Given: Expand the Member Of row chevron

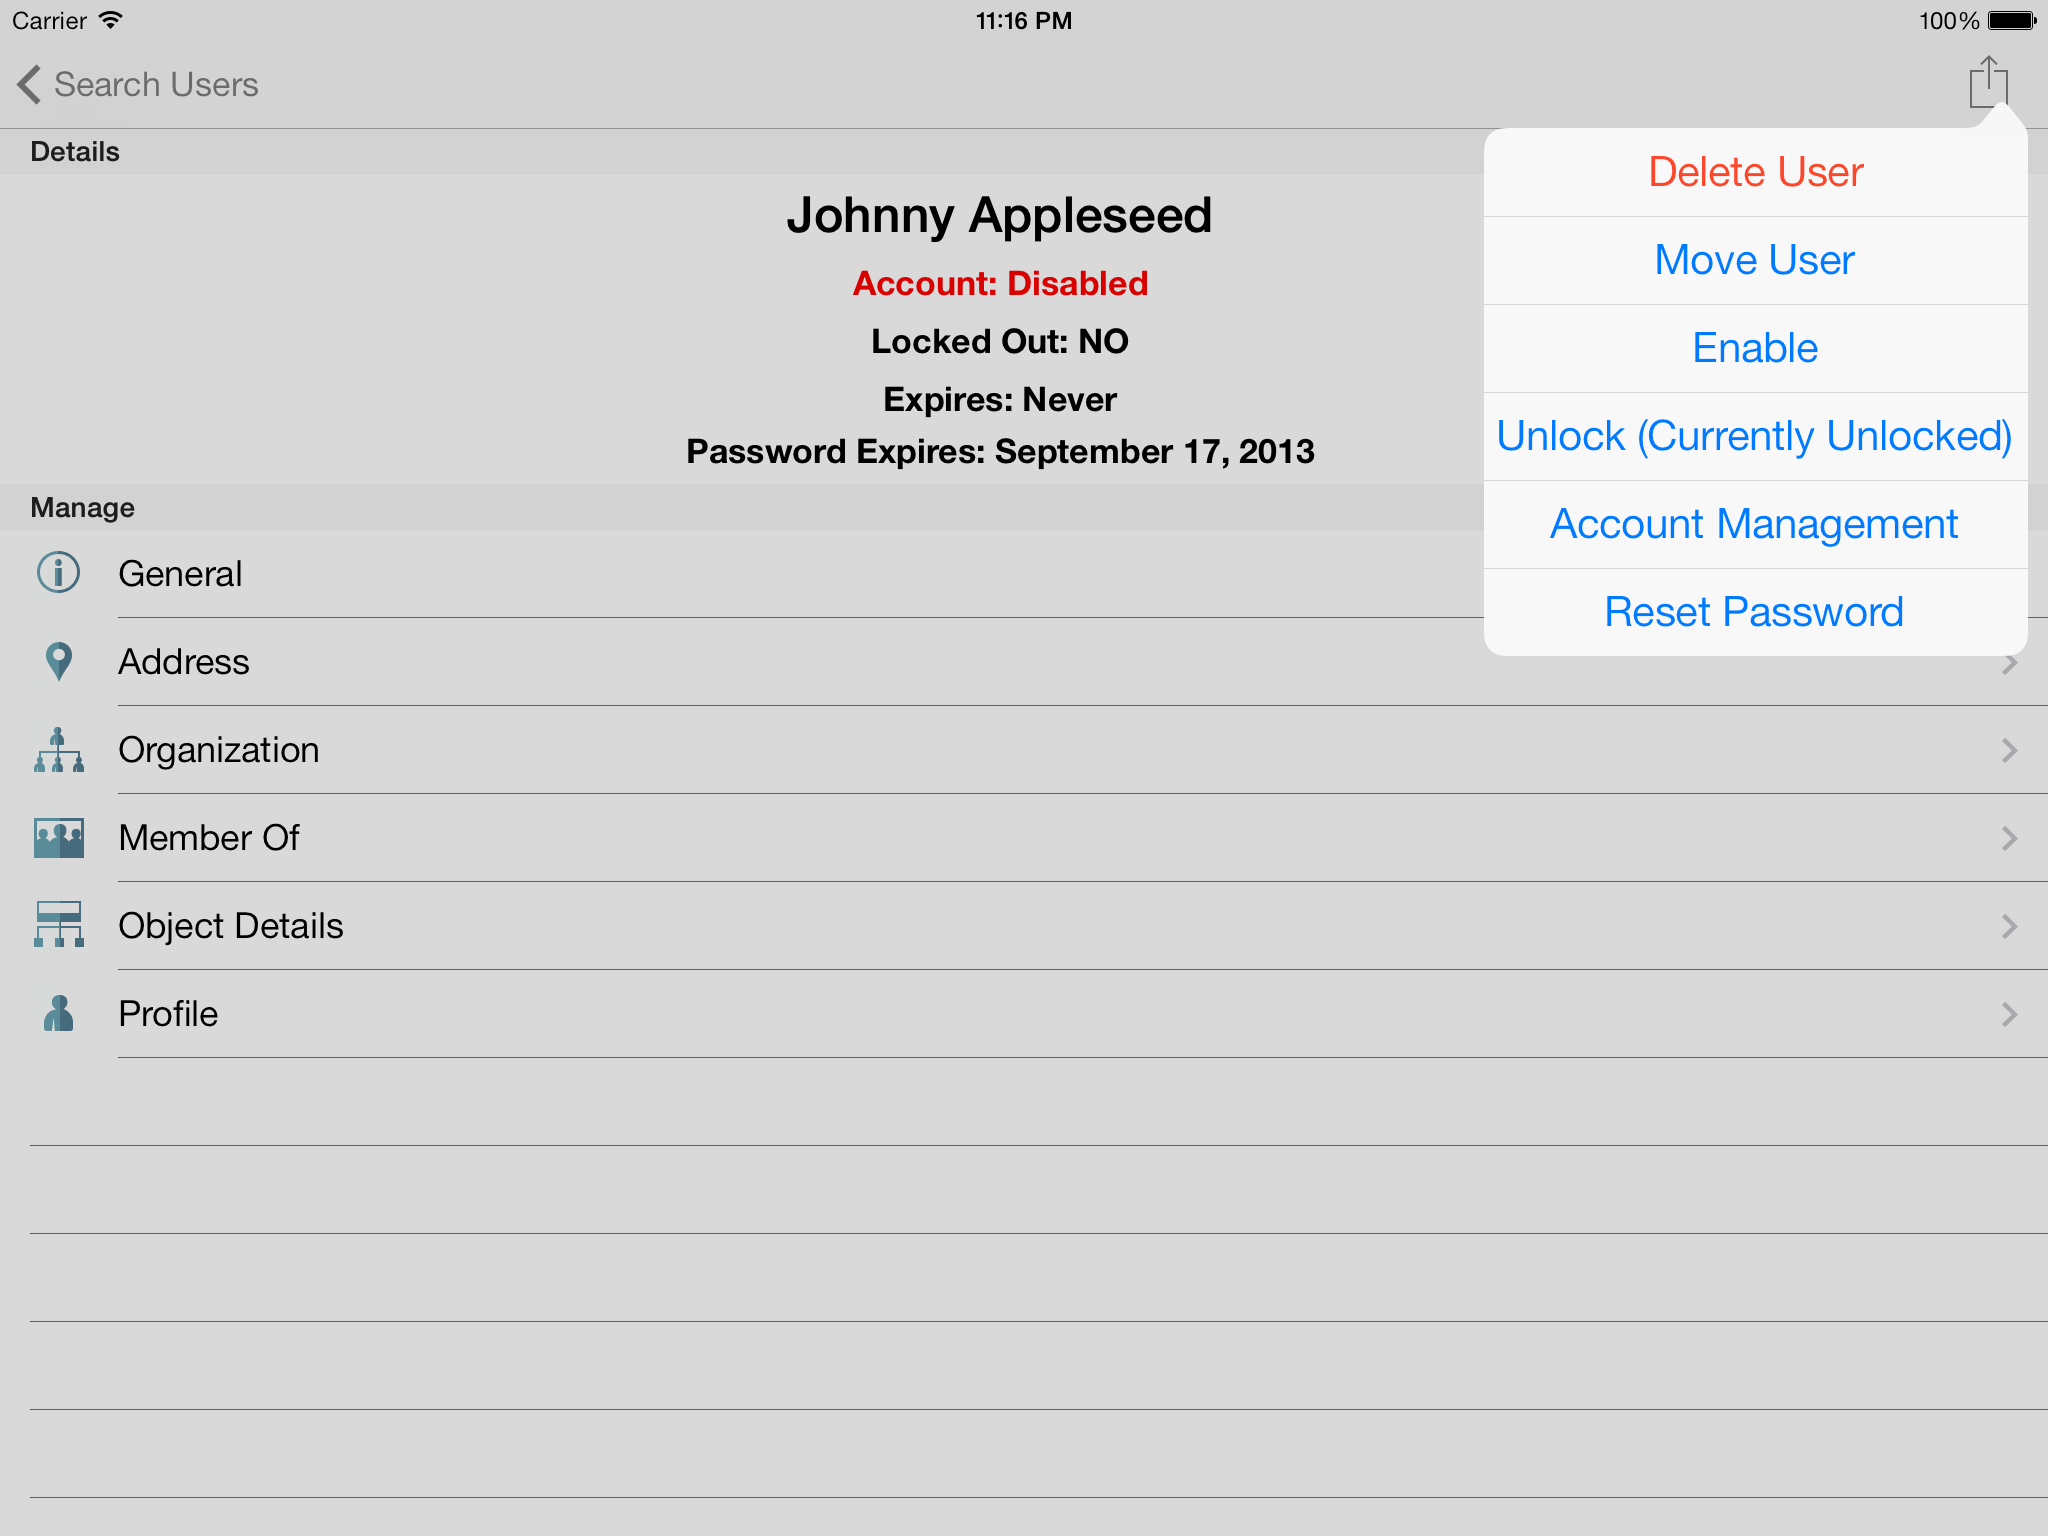Looking at the screenshot, I should pyautogui.click(x=2009, y=838).
